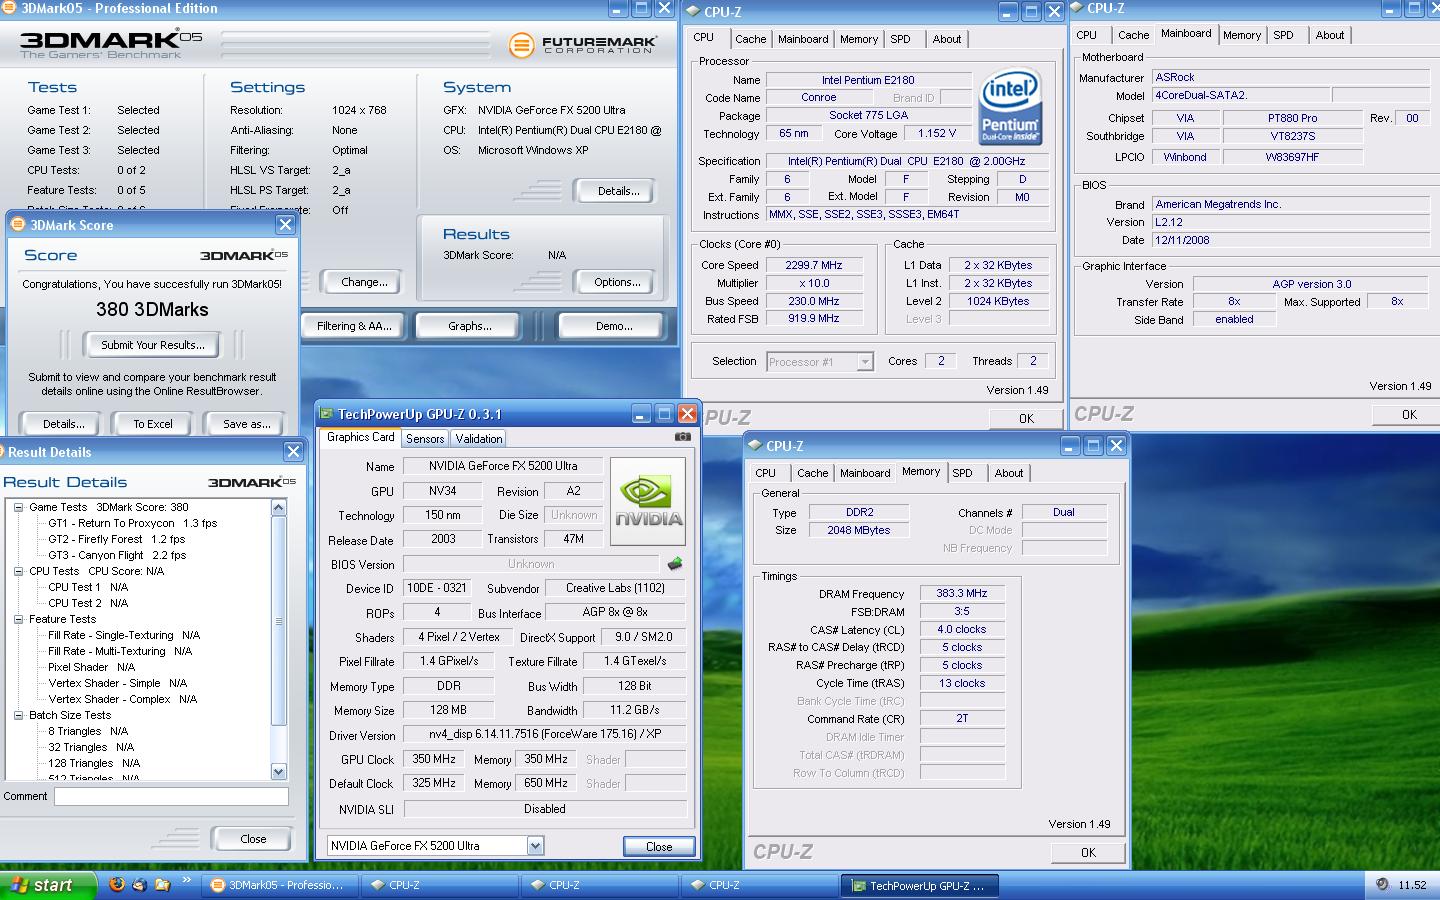Switch to the Validation tab in GPU-Z
The image size is (1440, 900).
pyautogui.click(x=479, y=439)
